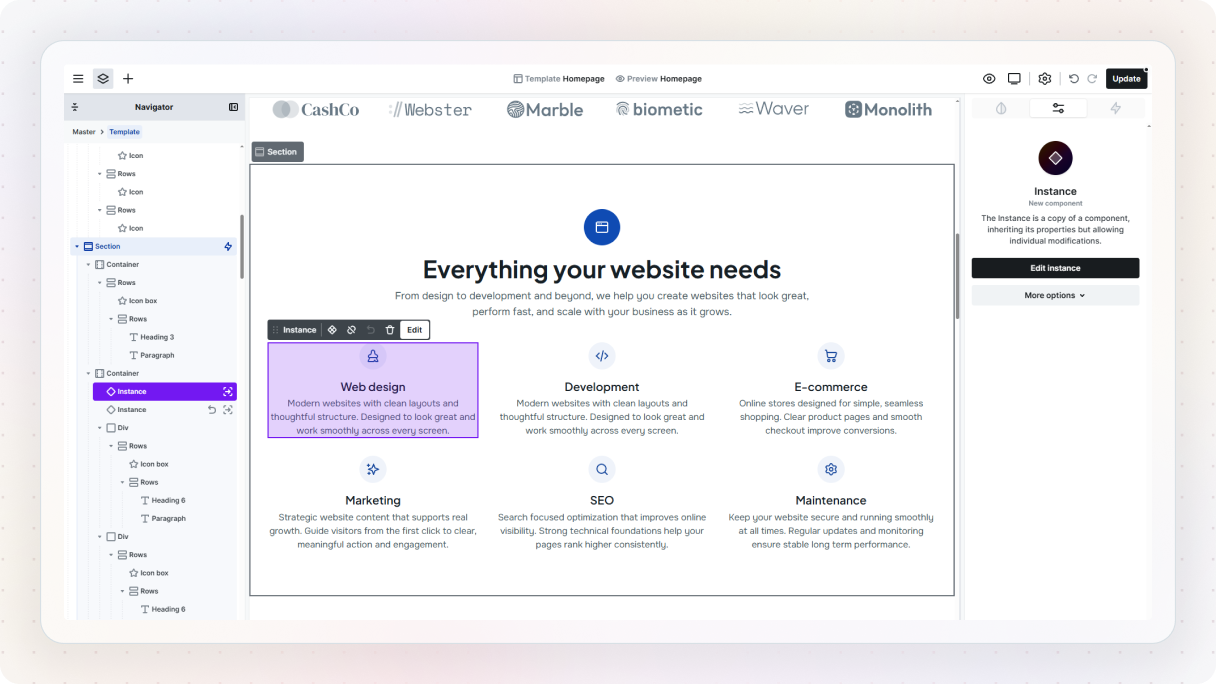1216x684 pixels.
Task: Collapse the first Div arrow
Action: coord(100,428)
